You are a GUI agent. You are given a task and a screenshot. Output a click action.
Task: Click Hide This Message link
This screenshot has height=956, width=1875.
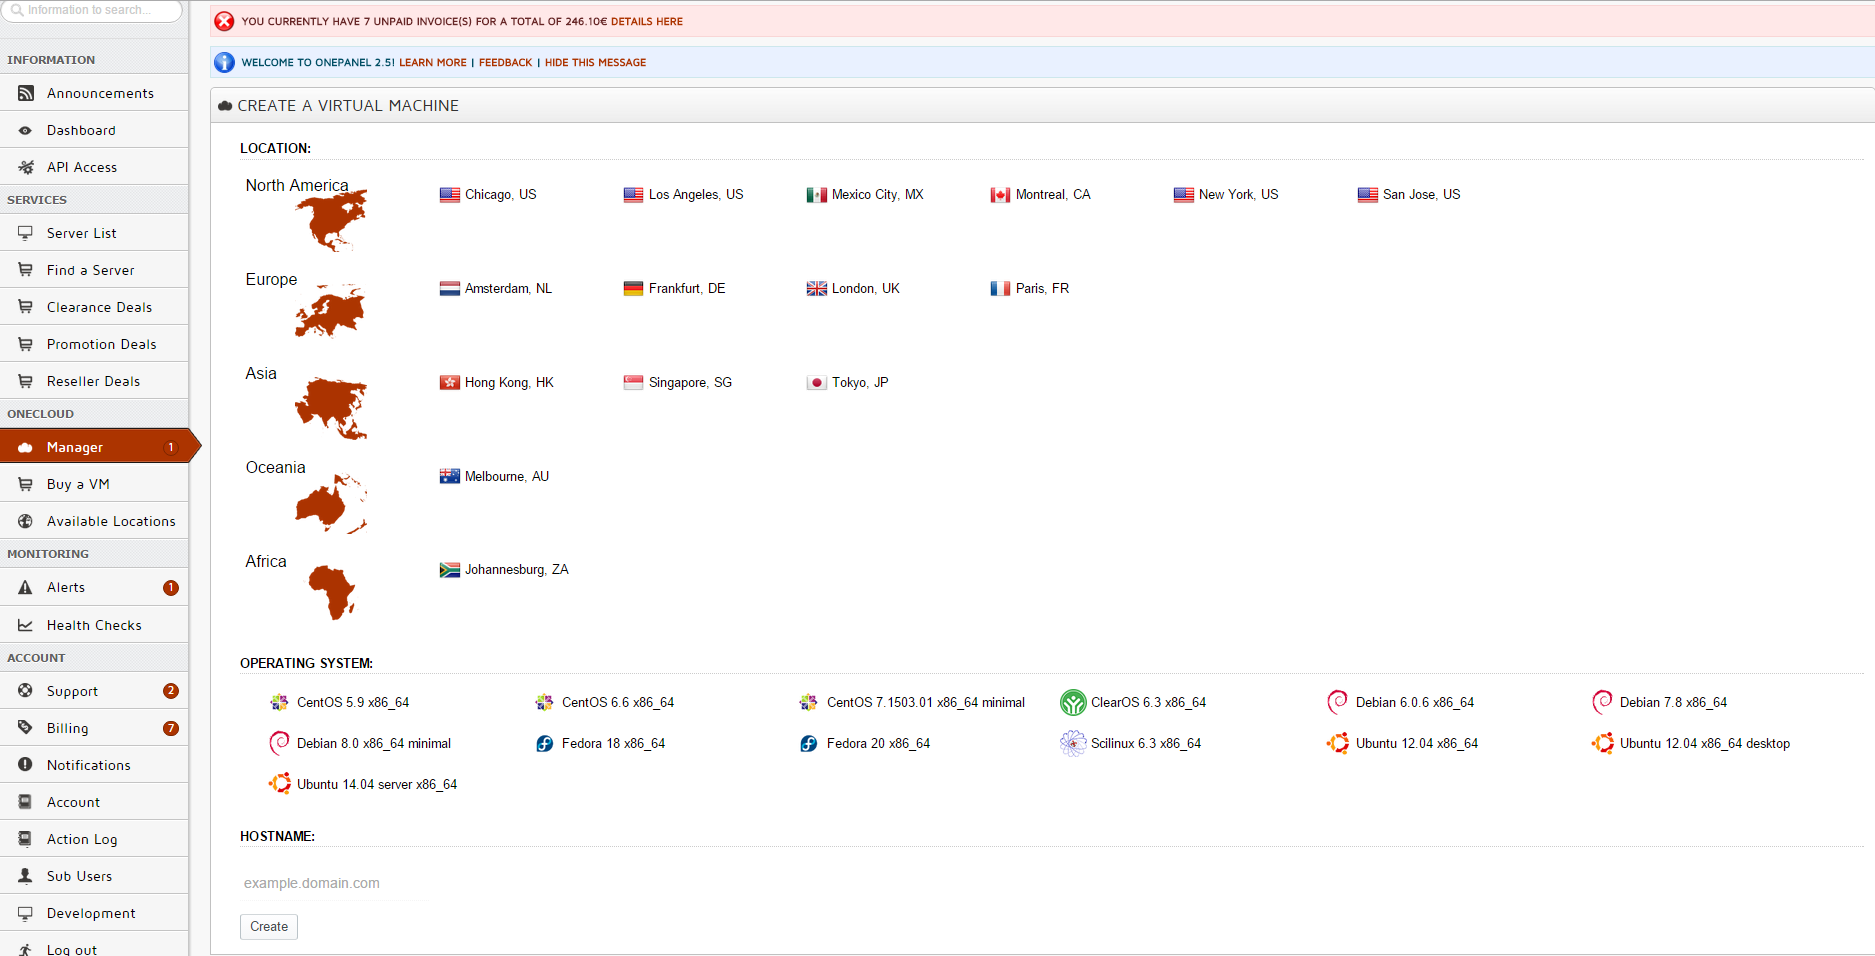595,62
